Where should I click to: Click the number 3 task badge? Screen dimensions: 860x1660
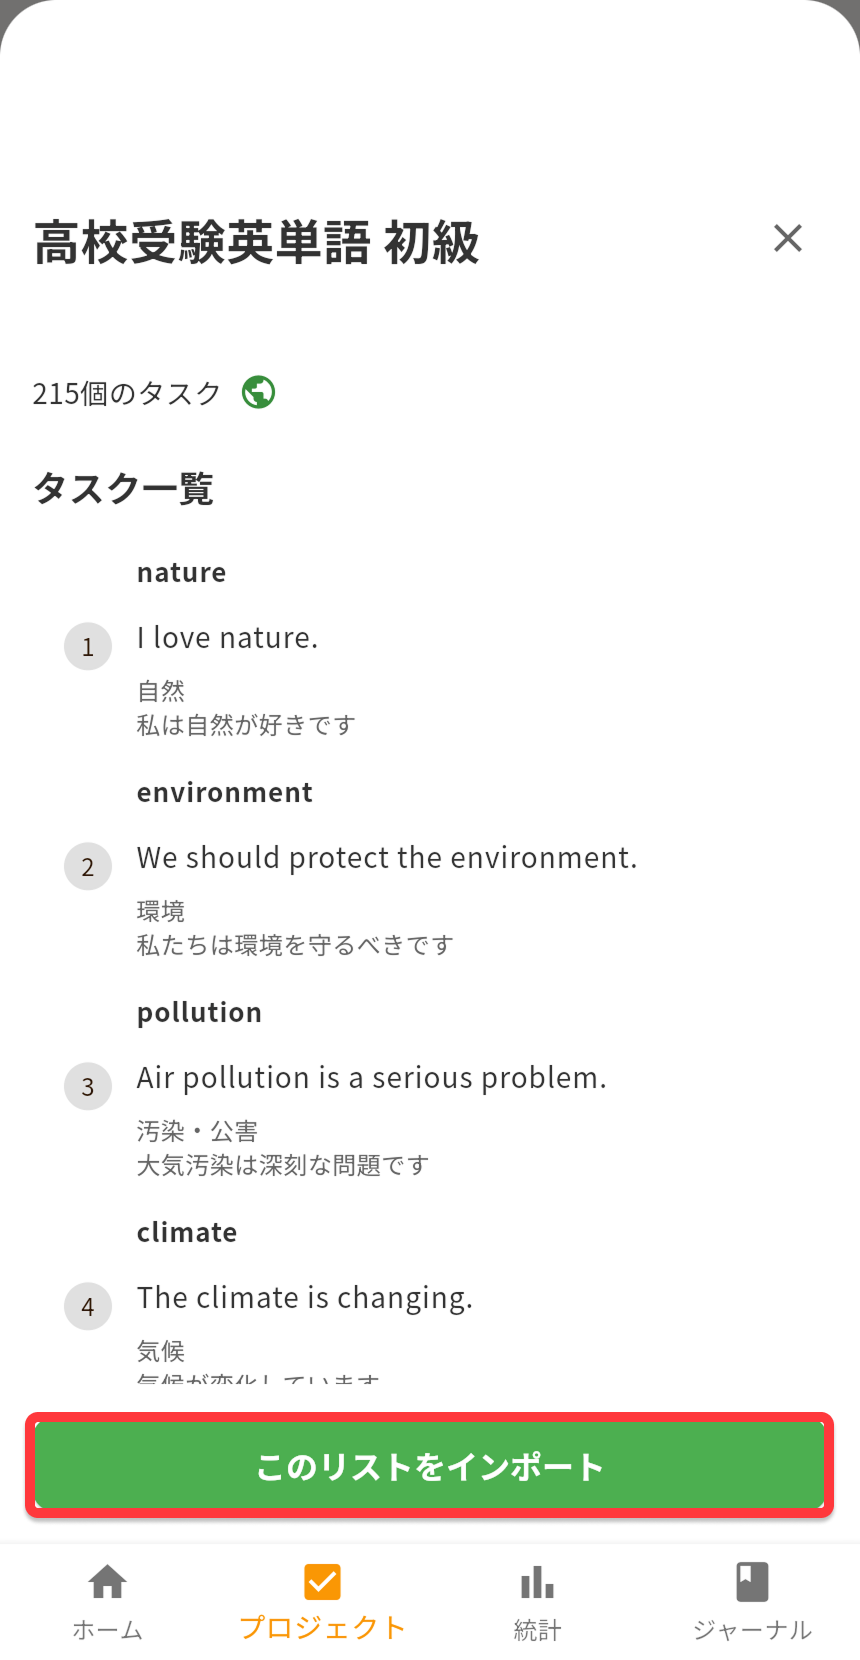tap(88, 1086)
